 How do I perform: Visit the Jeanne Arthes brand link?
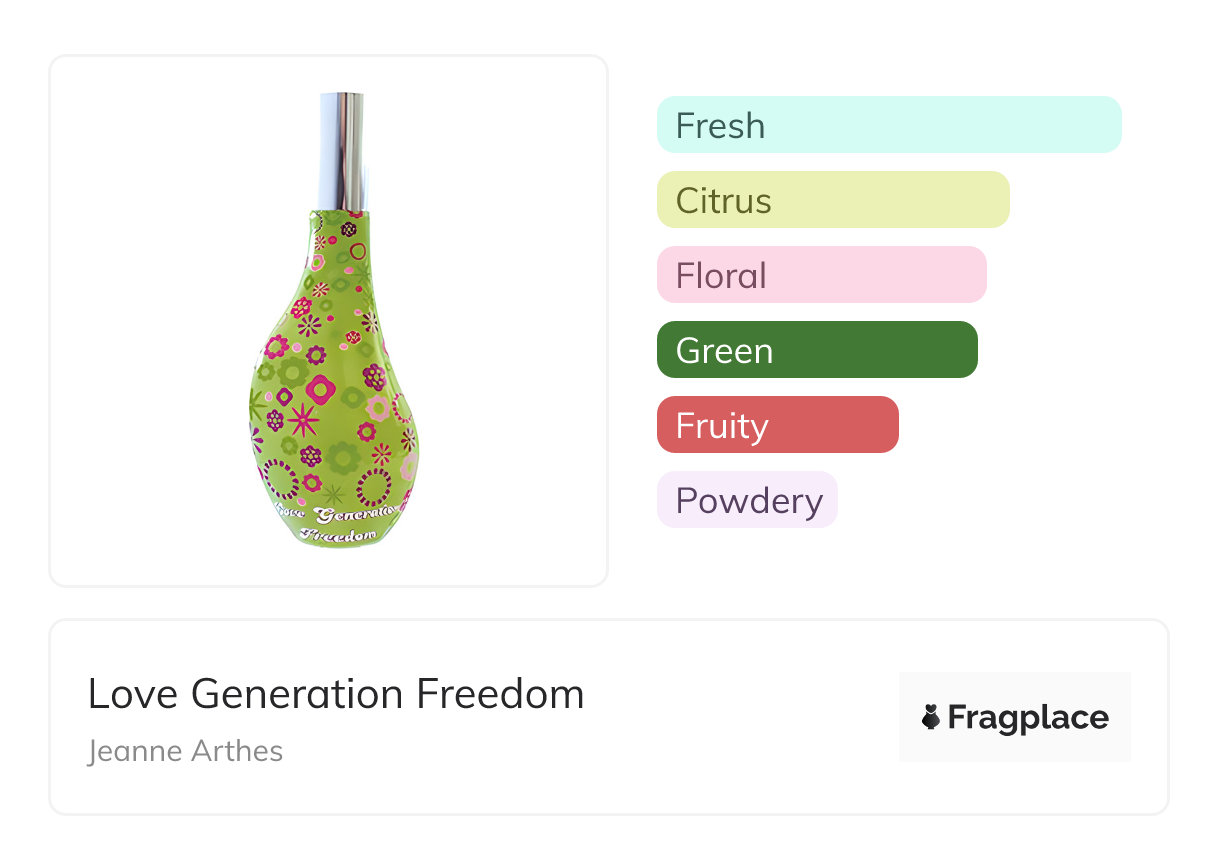pos(185,751)
